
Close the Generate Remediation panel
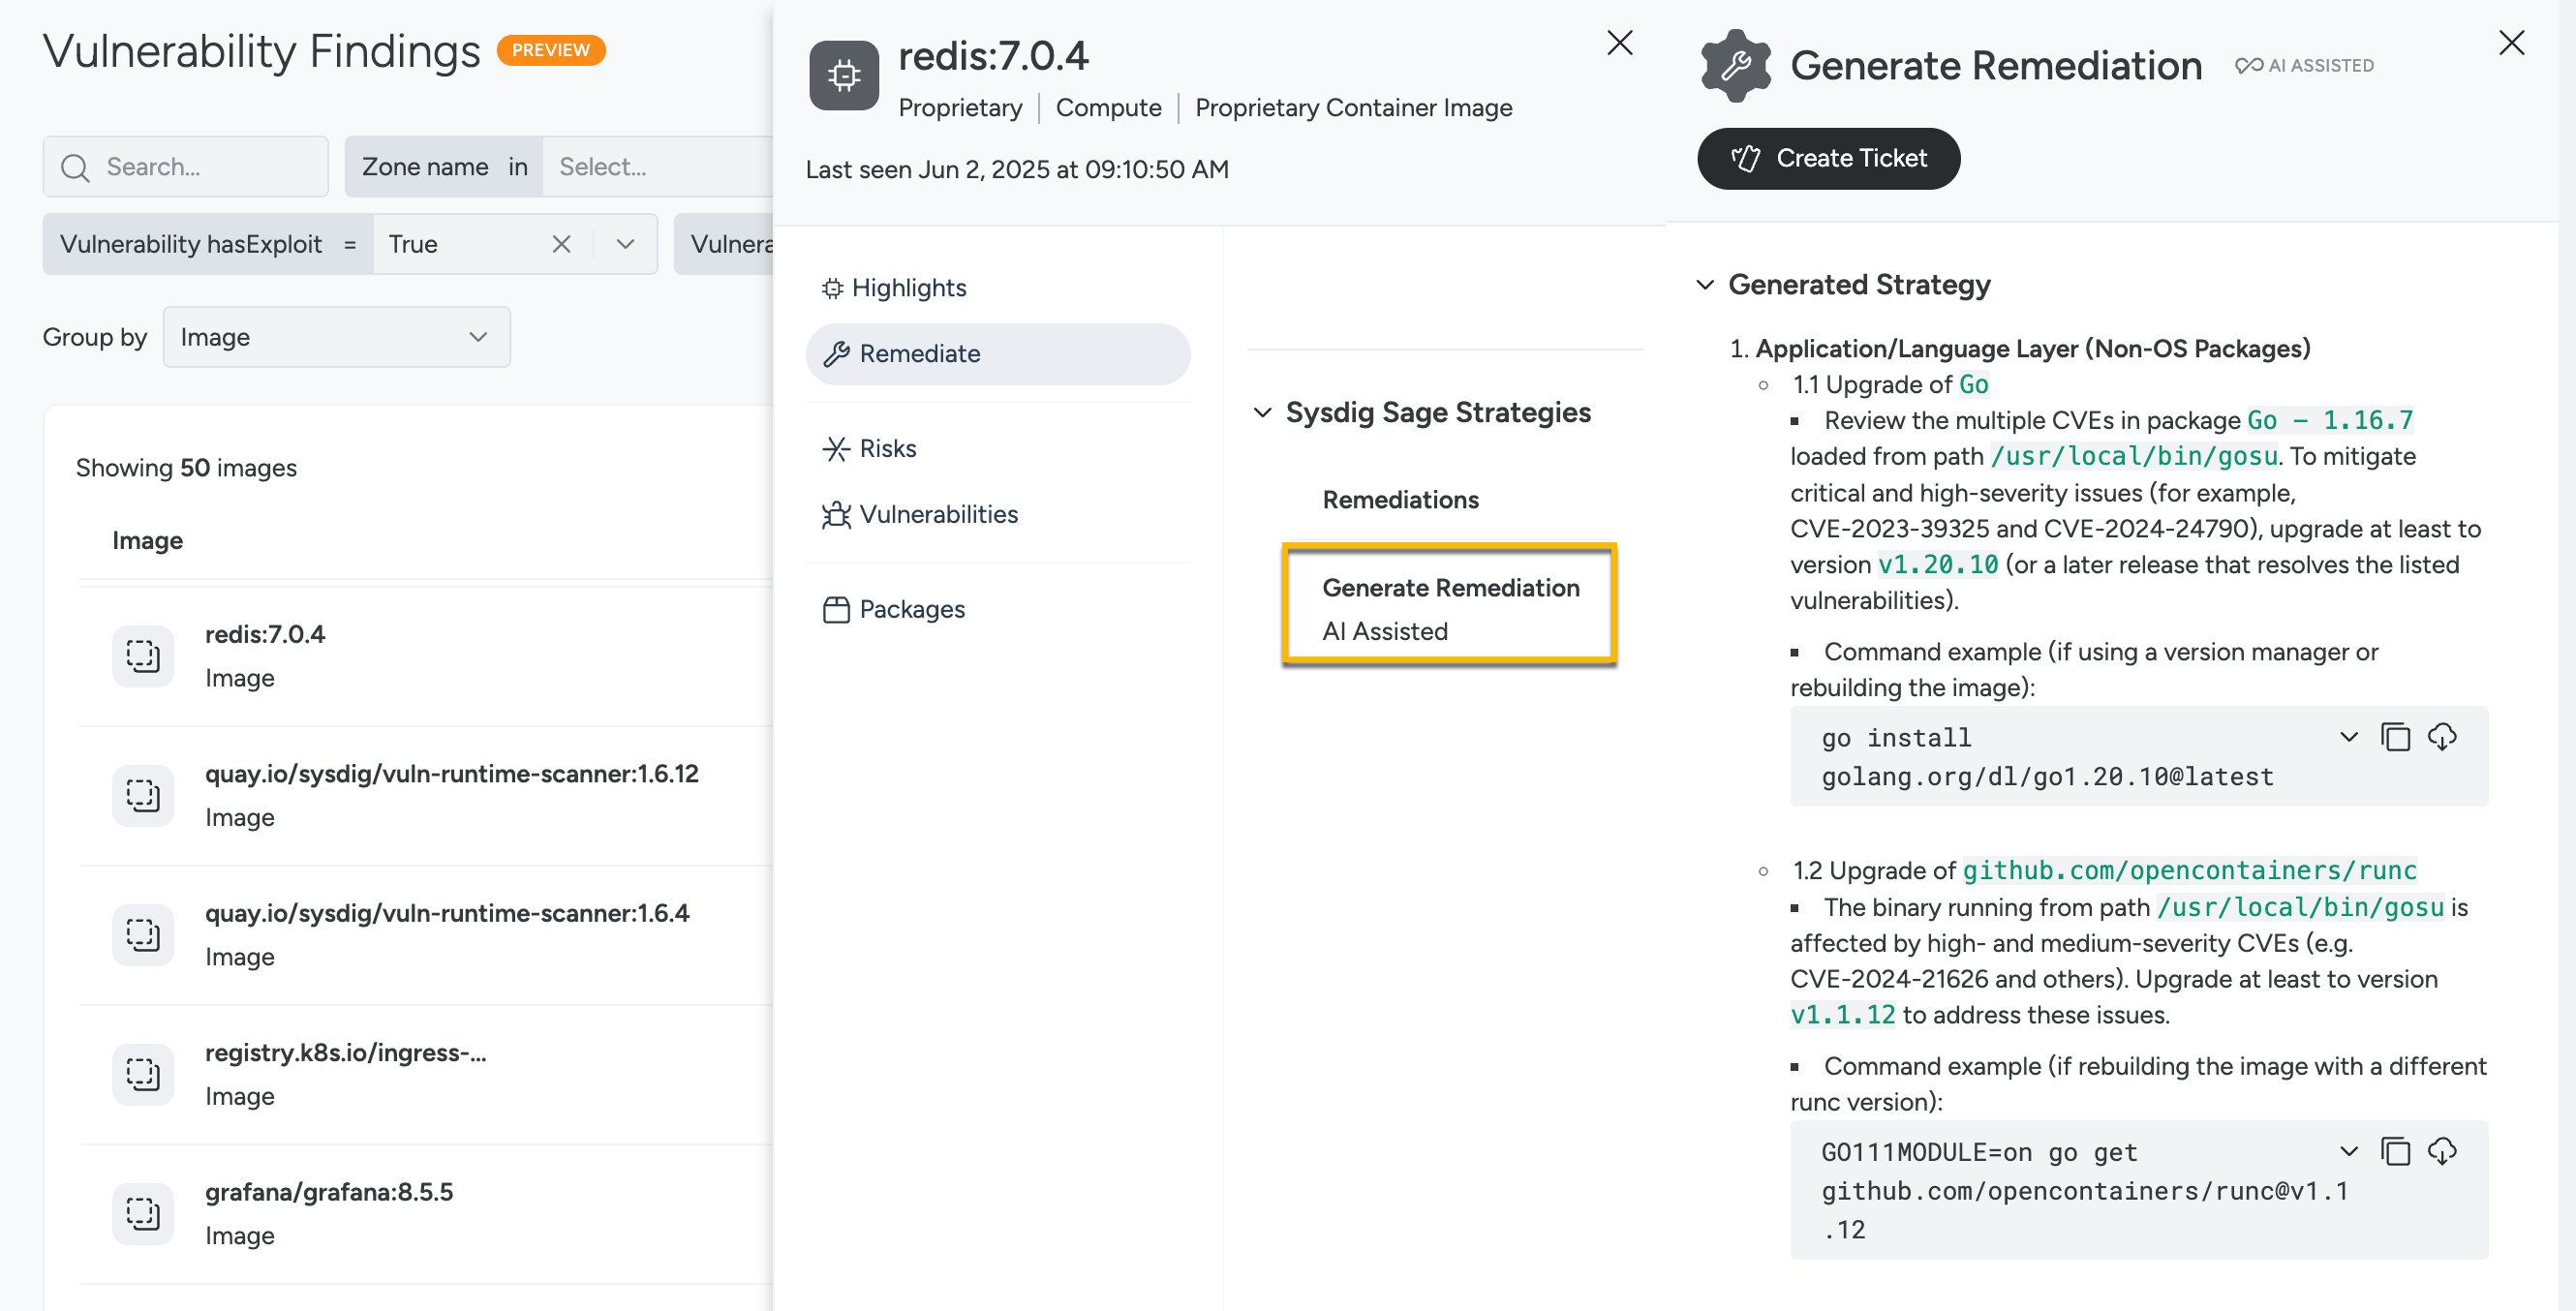click(2511, 43)
